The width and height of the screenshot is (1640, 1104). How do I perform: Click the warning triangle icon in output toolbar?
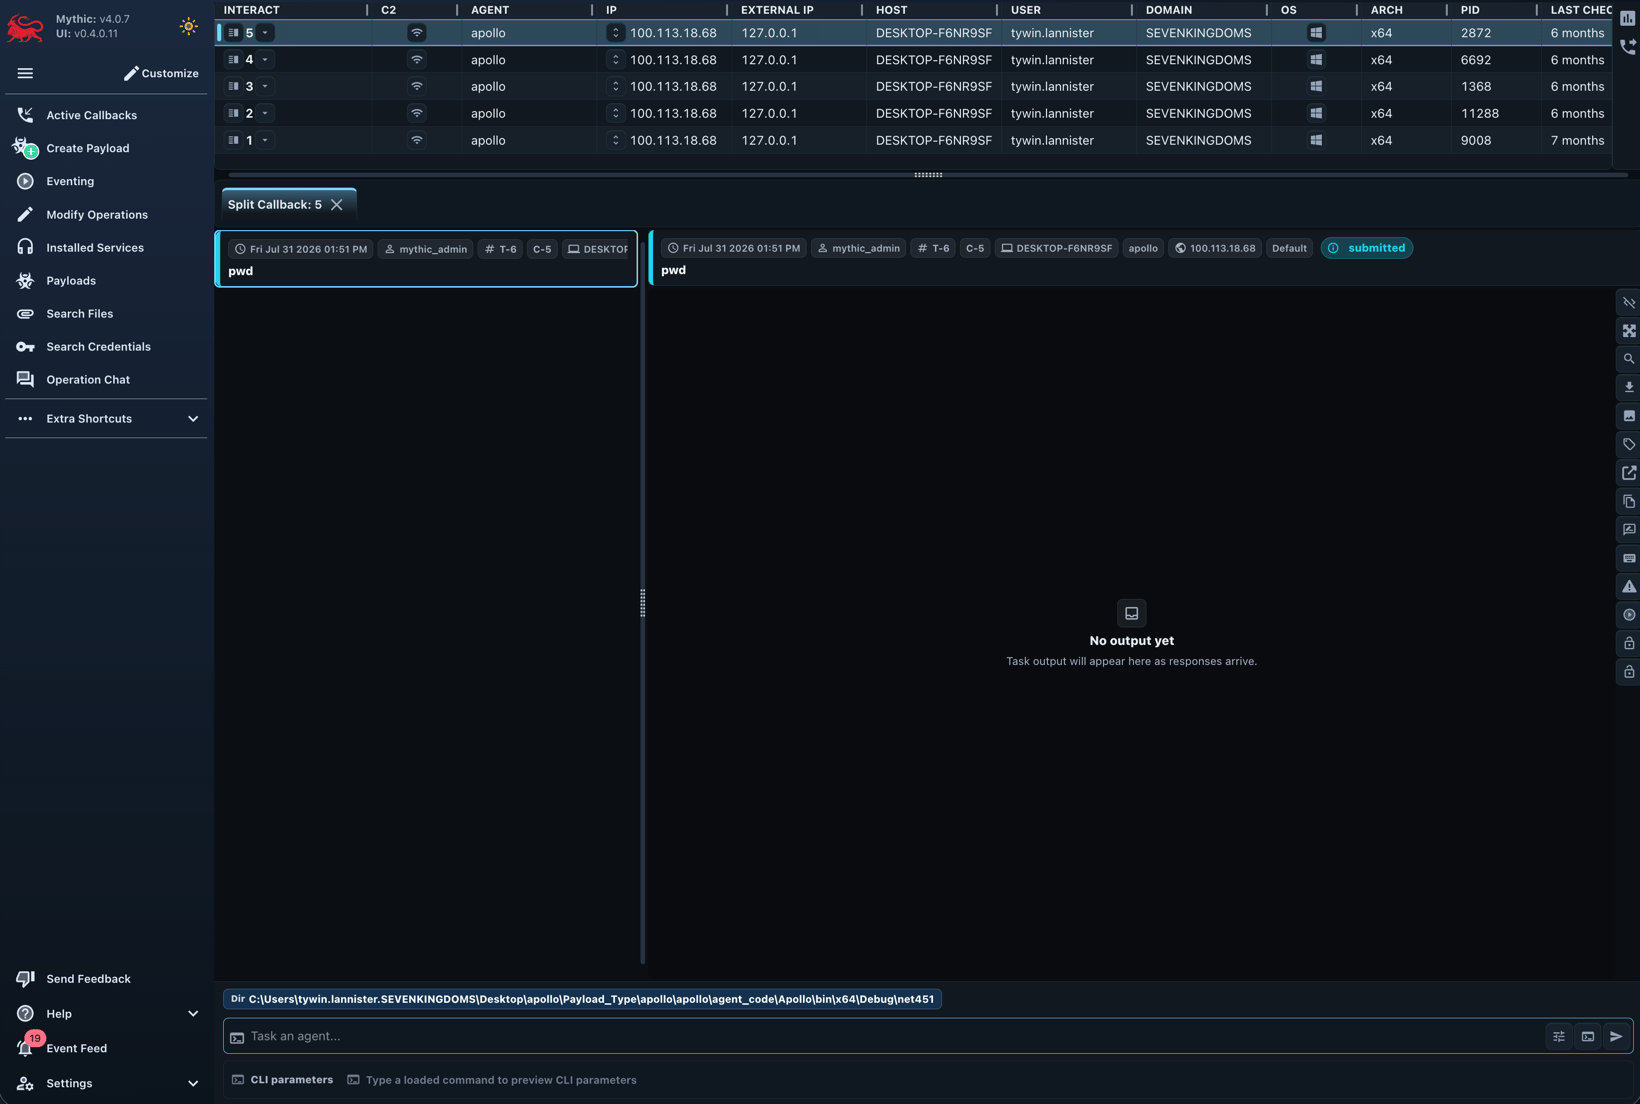pyautogui.click(x=1629, y=586)
